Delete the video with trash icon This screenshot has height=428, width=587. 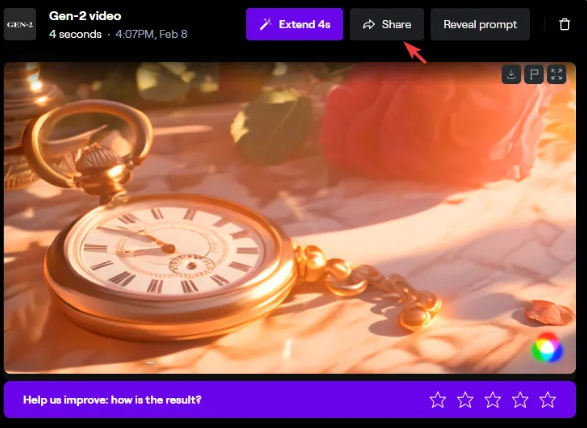pyautogui.click(x=564, y=24)
